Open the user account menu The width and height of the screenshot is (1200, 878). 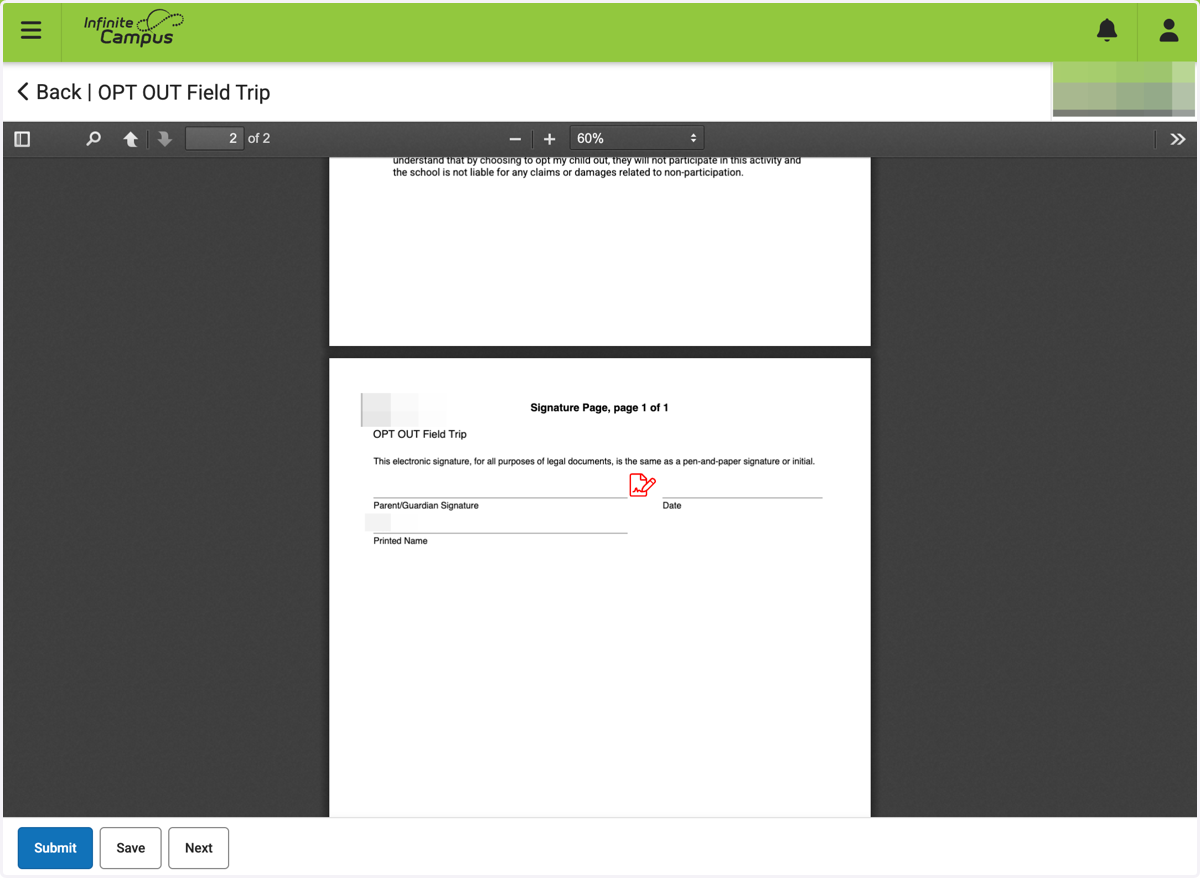[x=1169, y=30]
